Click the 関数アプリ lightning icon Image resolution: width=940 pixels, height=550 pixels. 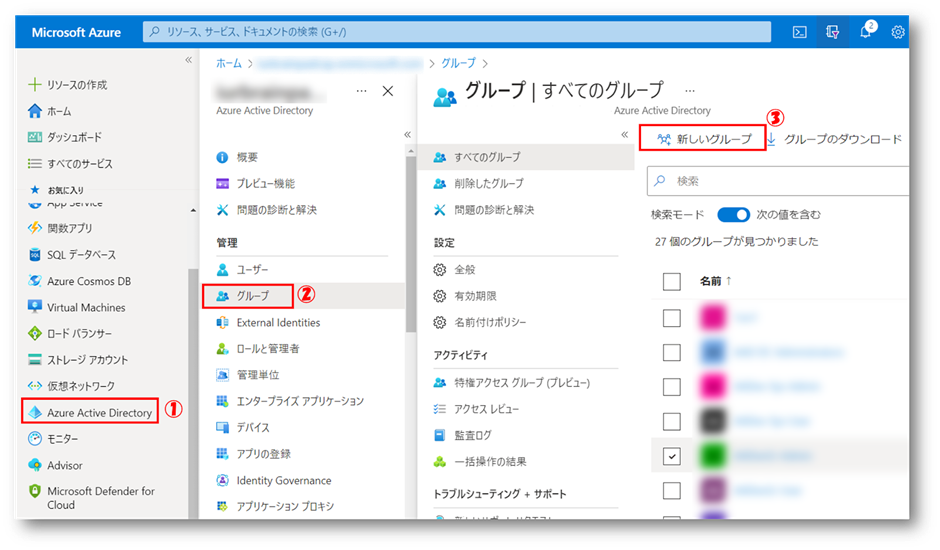coord(35,228)
